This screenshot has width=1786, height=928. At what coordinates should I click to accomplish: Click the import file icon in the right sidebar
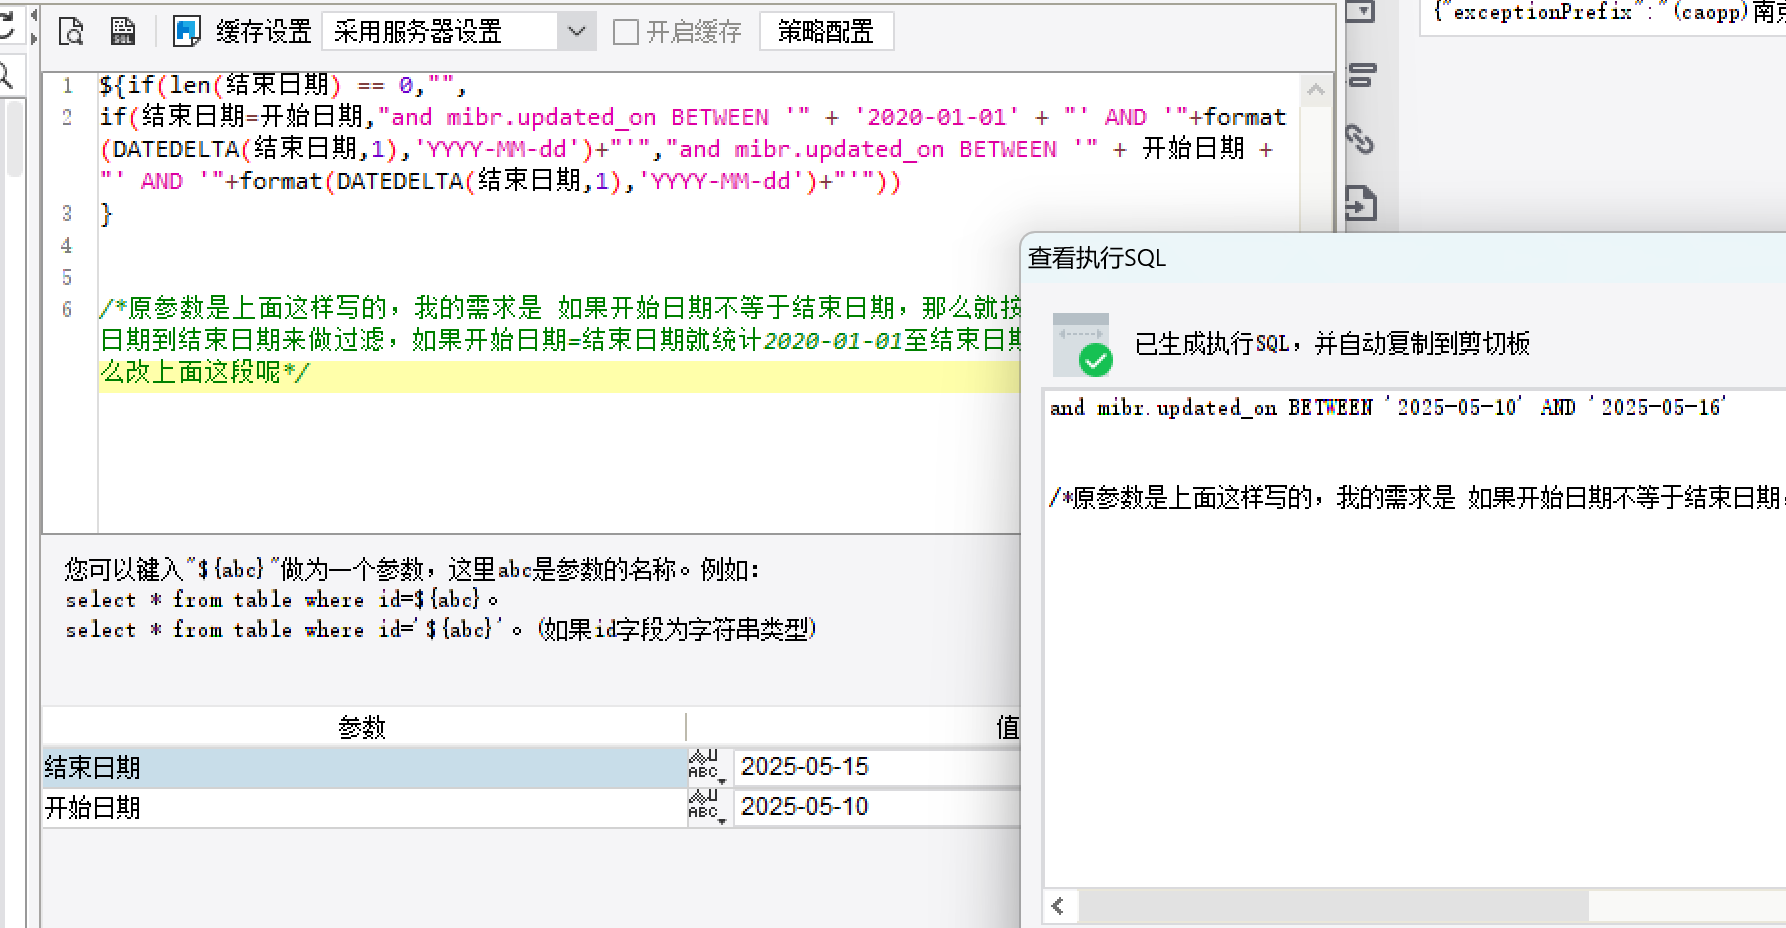click(x=1360, y=203)
